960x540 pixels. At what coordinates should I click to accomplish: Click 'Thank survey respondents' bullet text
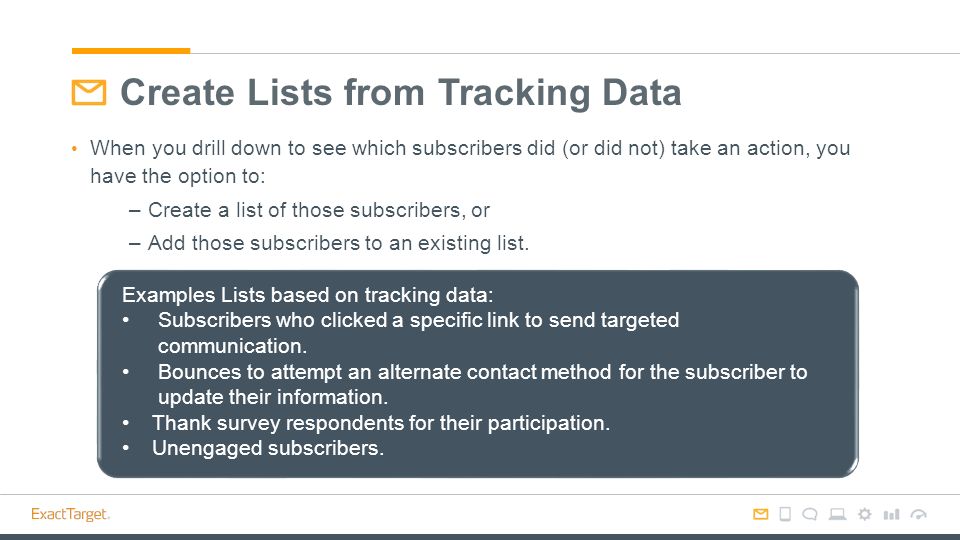coord(381,423)
